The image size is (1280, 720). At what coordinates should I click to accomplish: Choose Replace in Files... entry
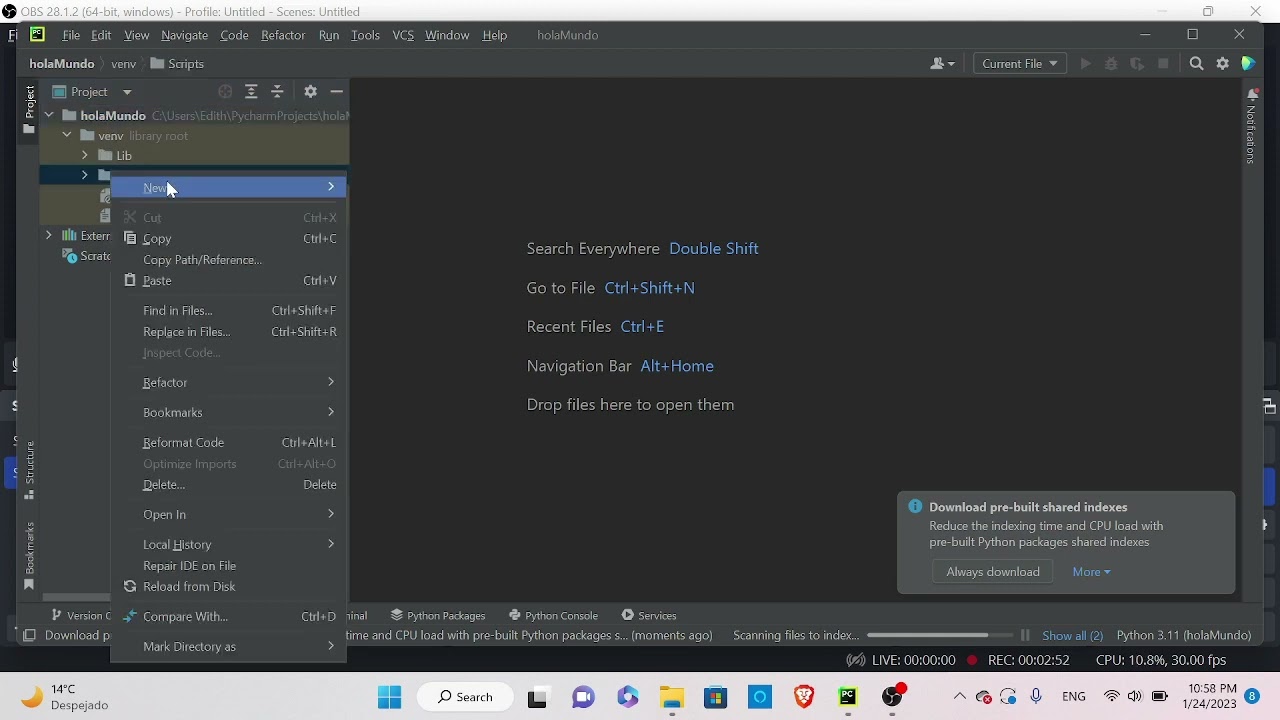pyautogui.click(x=229, y=332)
